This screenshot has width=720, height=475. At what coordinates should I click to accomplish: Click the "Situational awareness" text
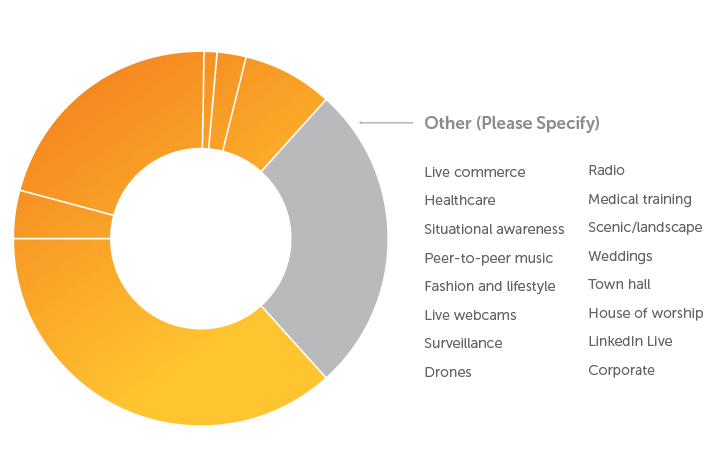(494, 229)
